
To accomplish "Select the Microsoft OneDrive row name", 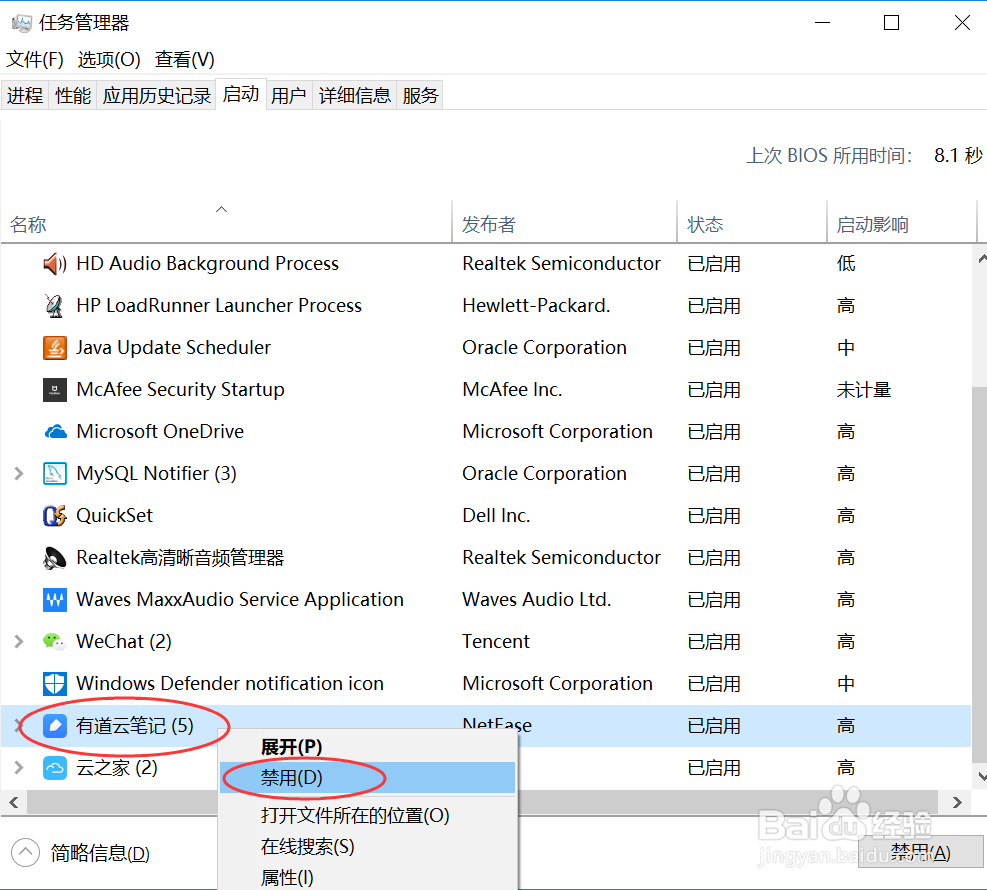I will [160, 432].
